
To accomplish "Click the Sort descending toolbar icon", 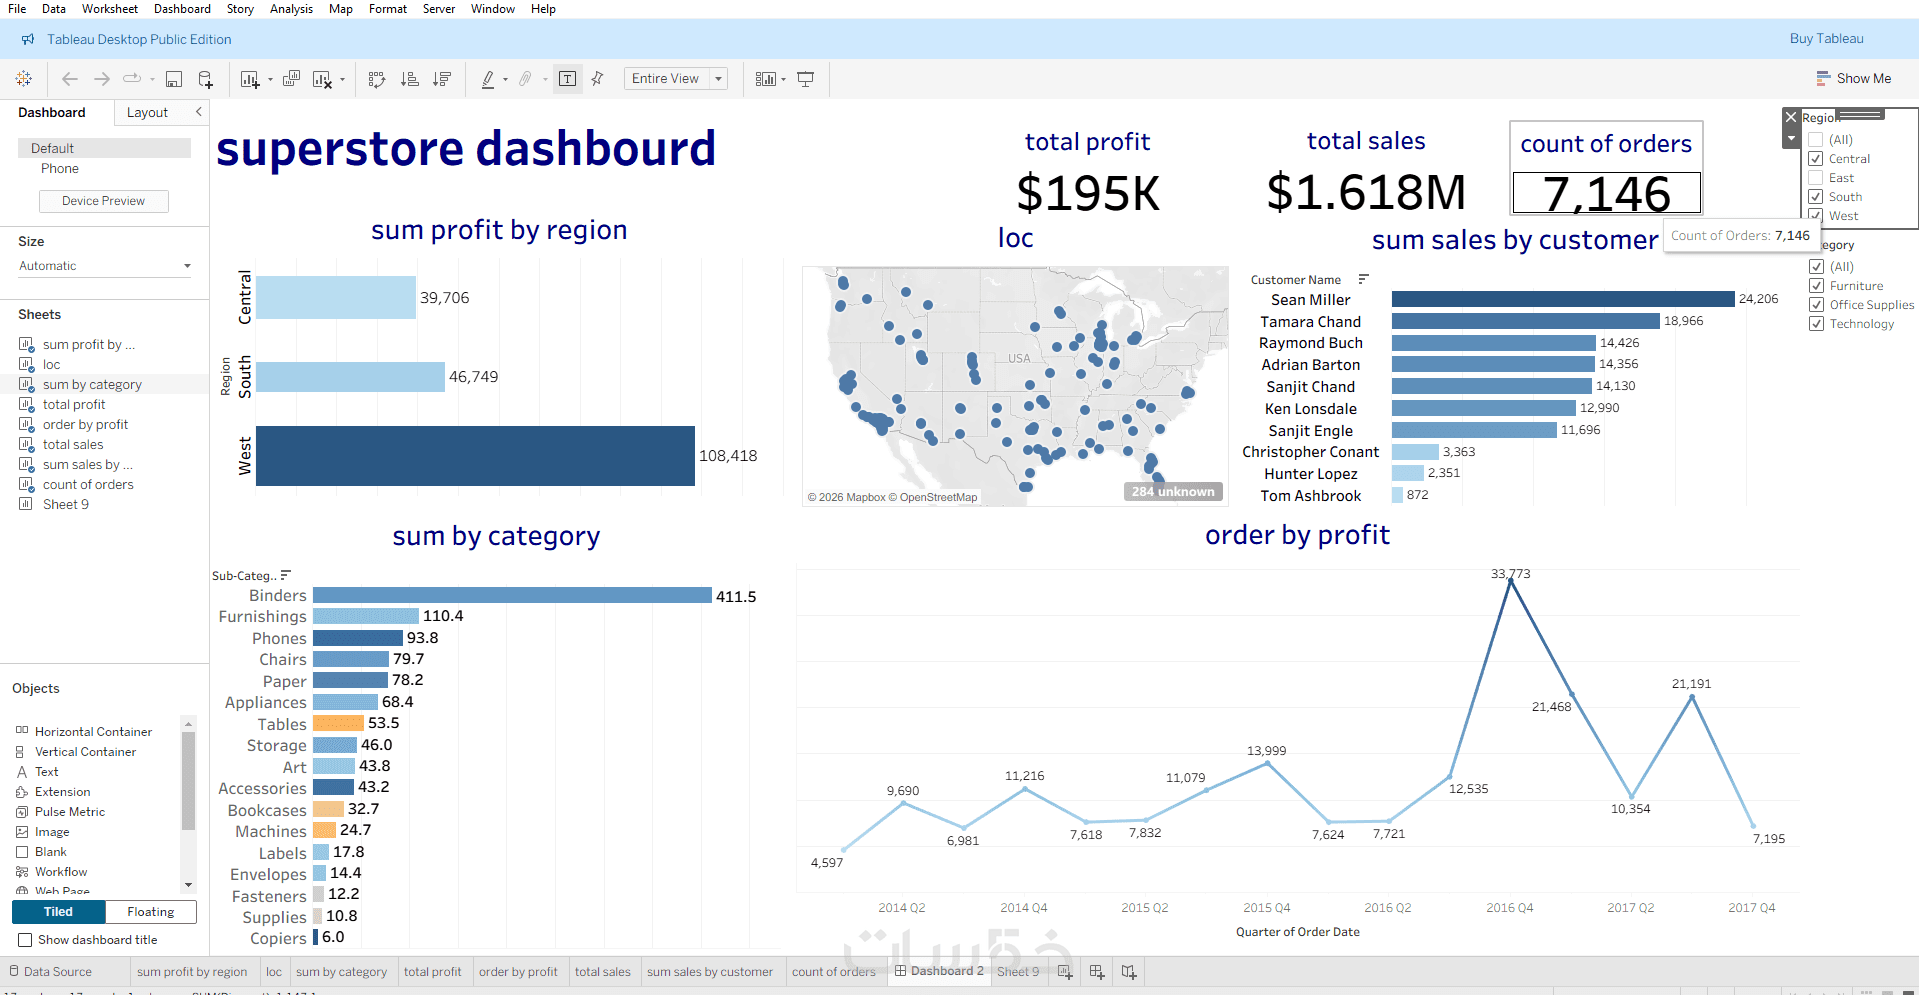I will [442, 79].
